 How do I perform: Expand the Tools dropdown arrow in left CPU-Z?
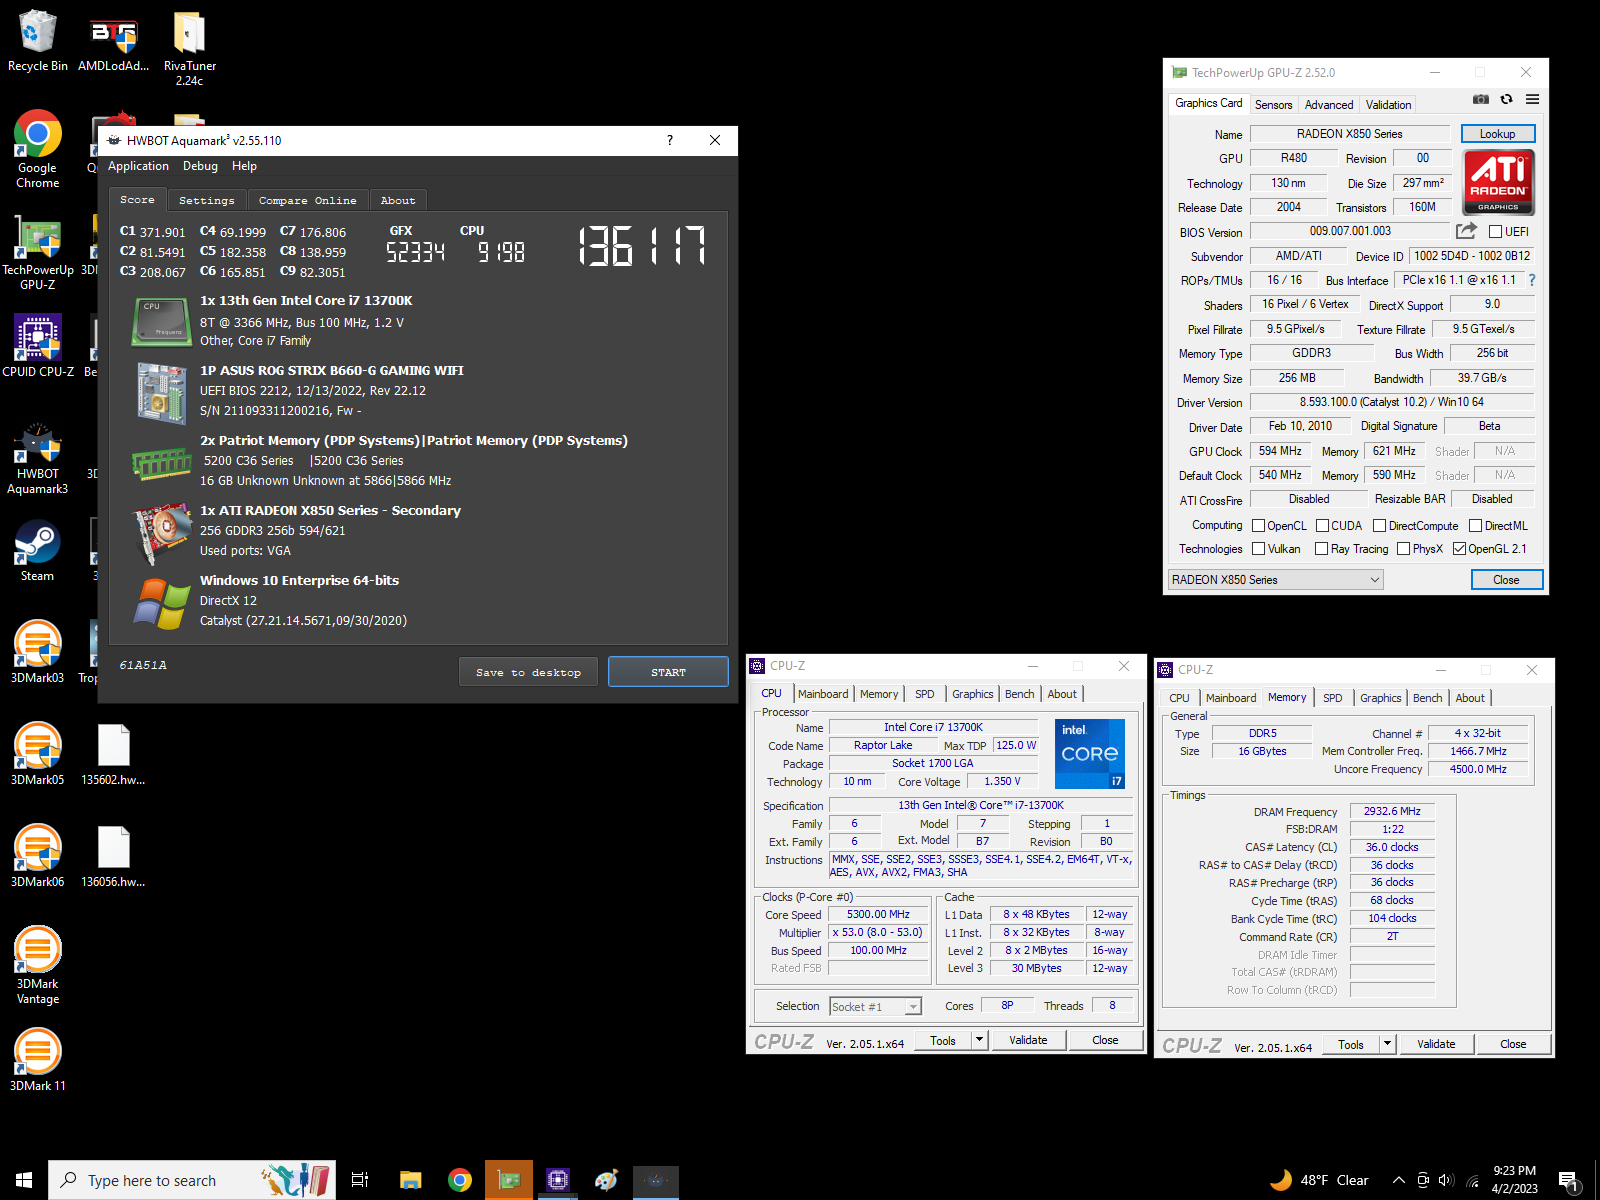coord(980,1040)
